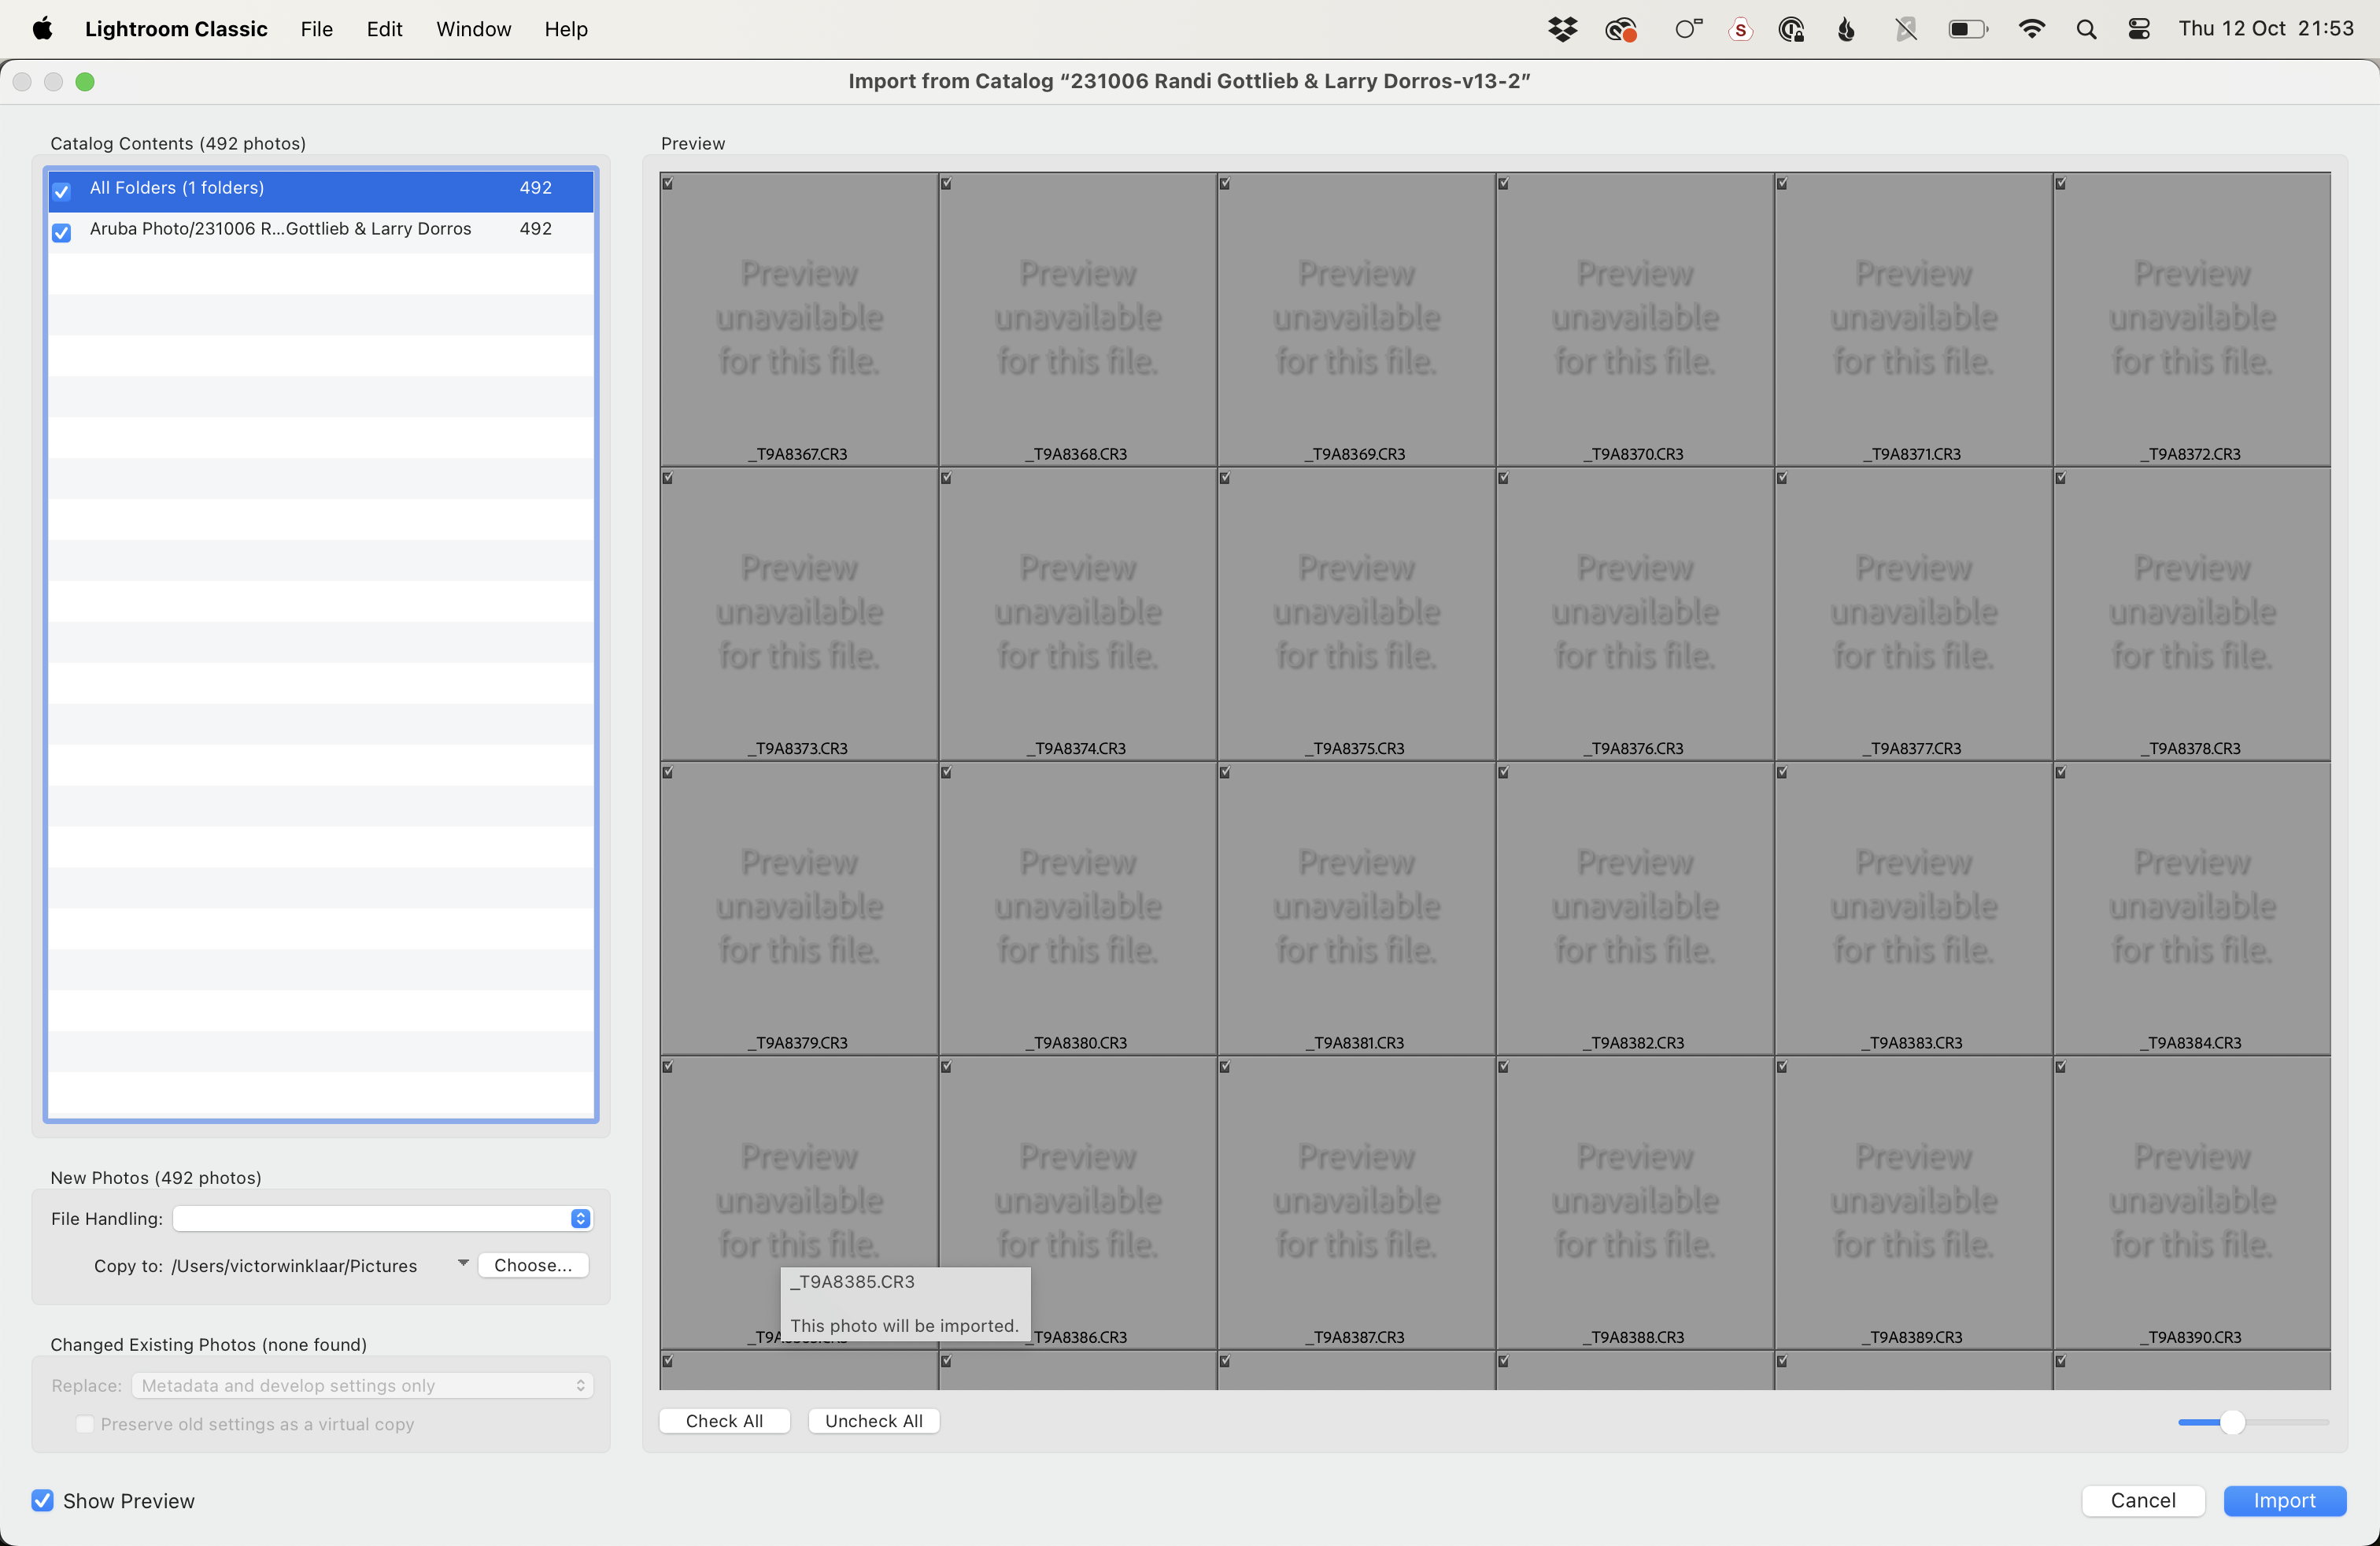Open the File menu
This screenshot has height=1546, width=2380.
(x=316, y=29)
